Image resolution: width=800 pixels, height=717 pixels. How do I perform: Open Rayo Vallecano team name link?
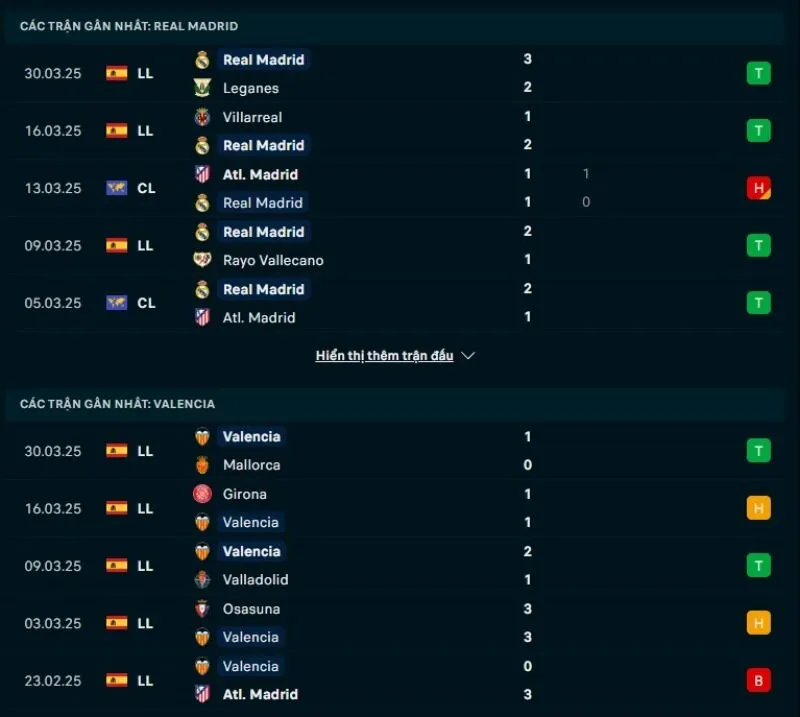[x=273, y=260]
